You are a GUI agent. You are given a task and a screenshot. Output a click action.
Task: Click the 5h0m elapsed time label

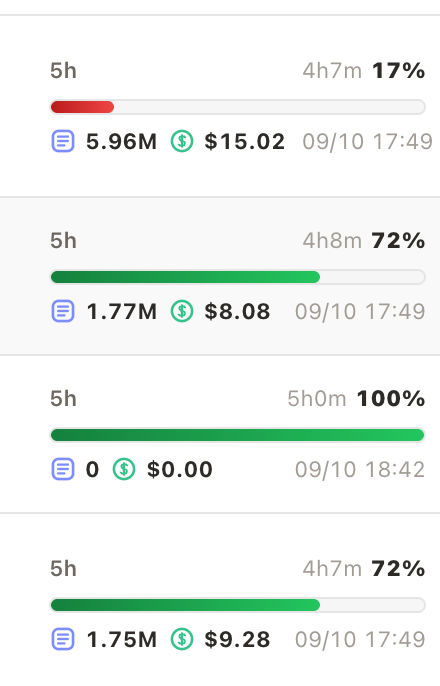point(317,399)
